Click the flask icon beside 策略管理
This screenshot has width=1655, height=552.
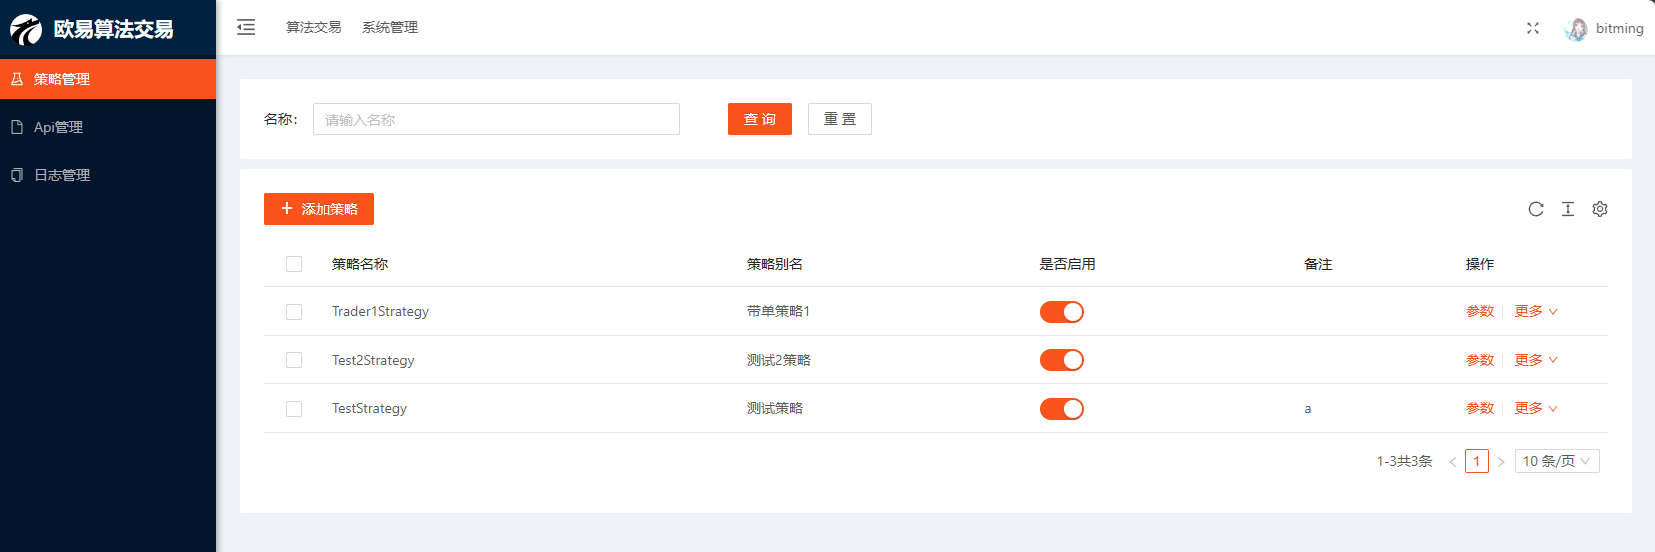pos(17,79)
